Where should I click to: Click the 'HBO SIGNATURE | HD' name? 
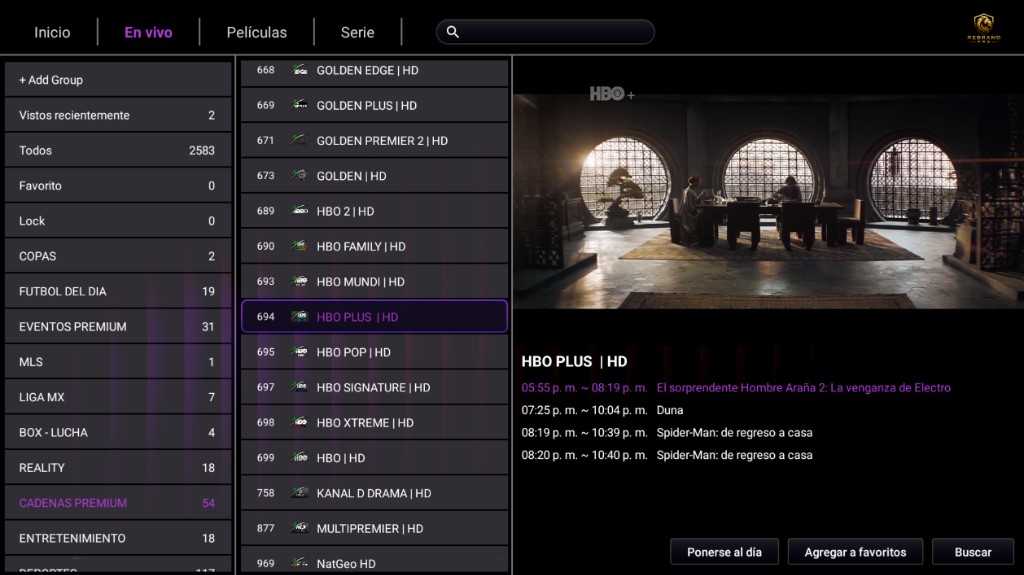click(374, 387)
